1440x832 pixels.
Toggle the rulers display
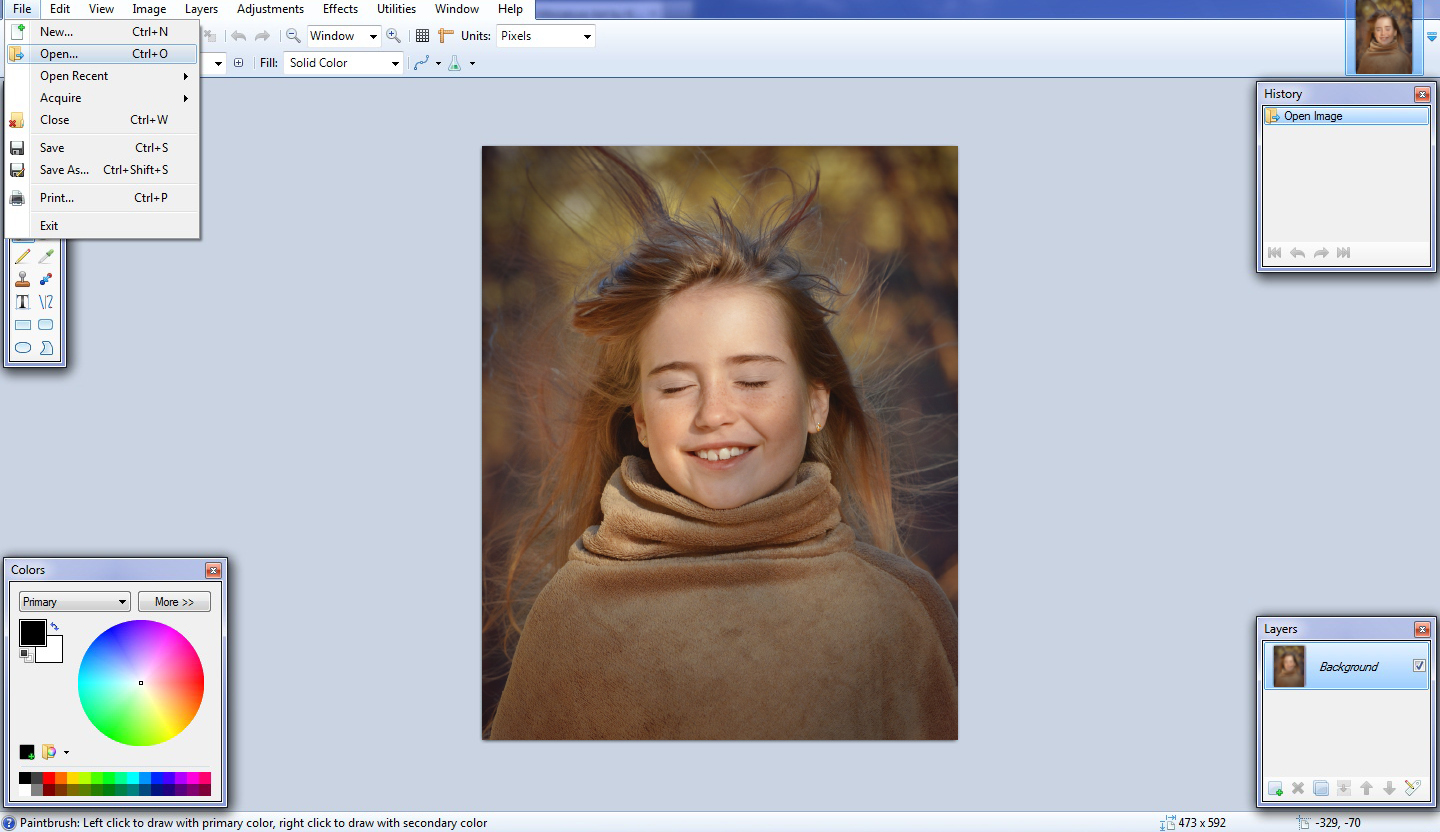point(446,35)
